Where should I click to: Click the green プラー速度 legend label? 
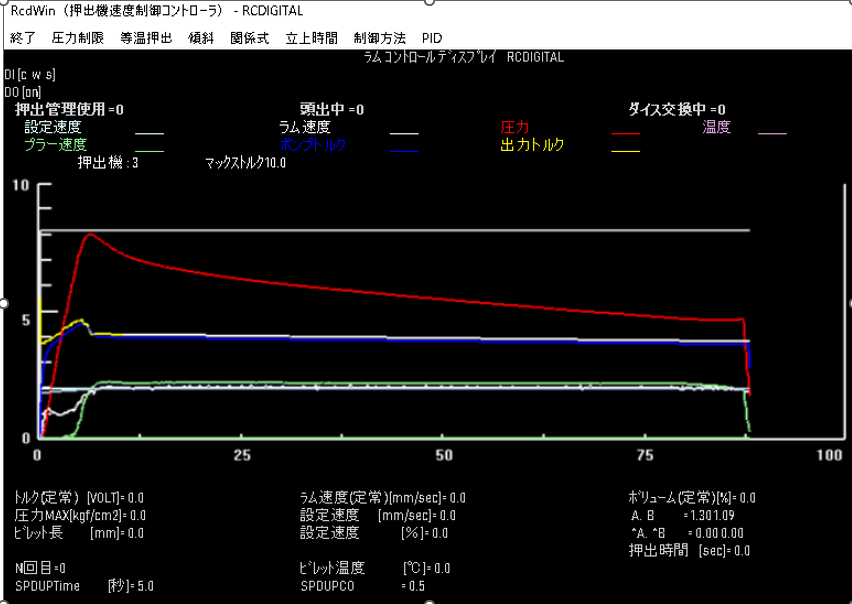[54, 145]
